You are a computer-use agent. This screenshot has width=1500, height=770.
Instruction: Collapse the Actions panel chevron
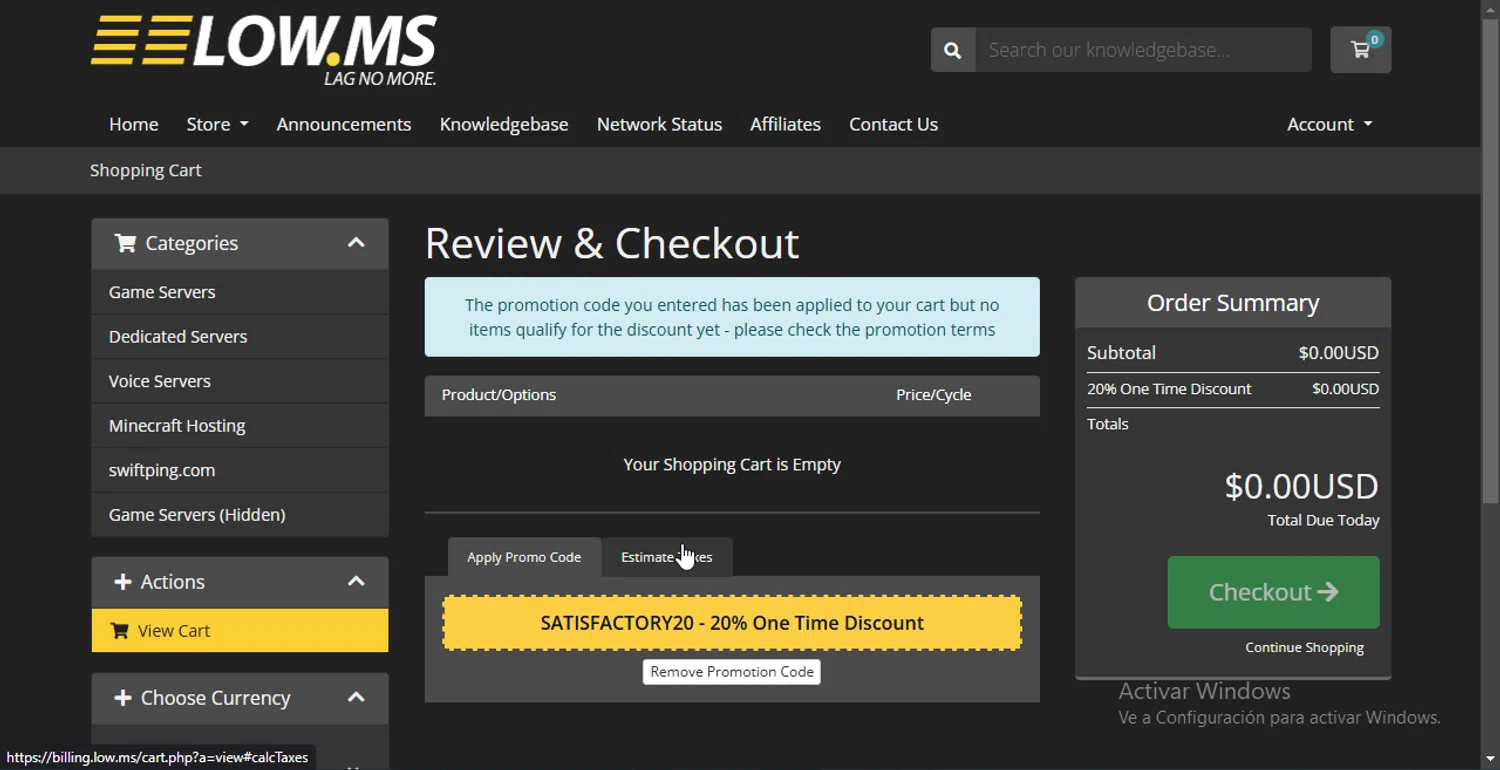coord(356,582)
